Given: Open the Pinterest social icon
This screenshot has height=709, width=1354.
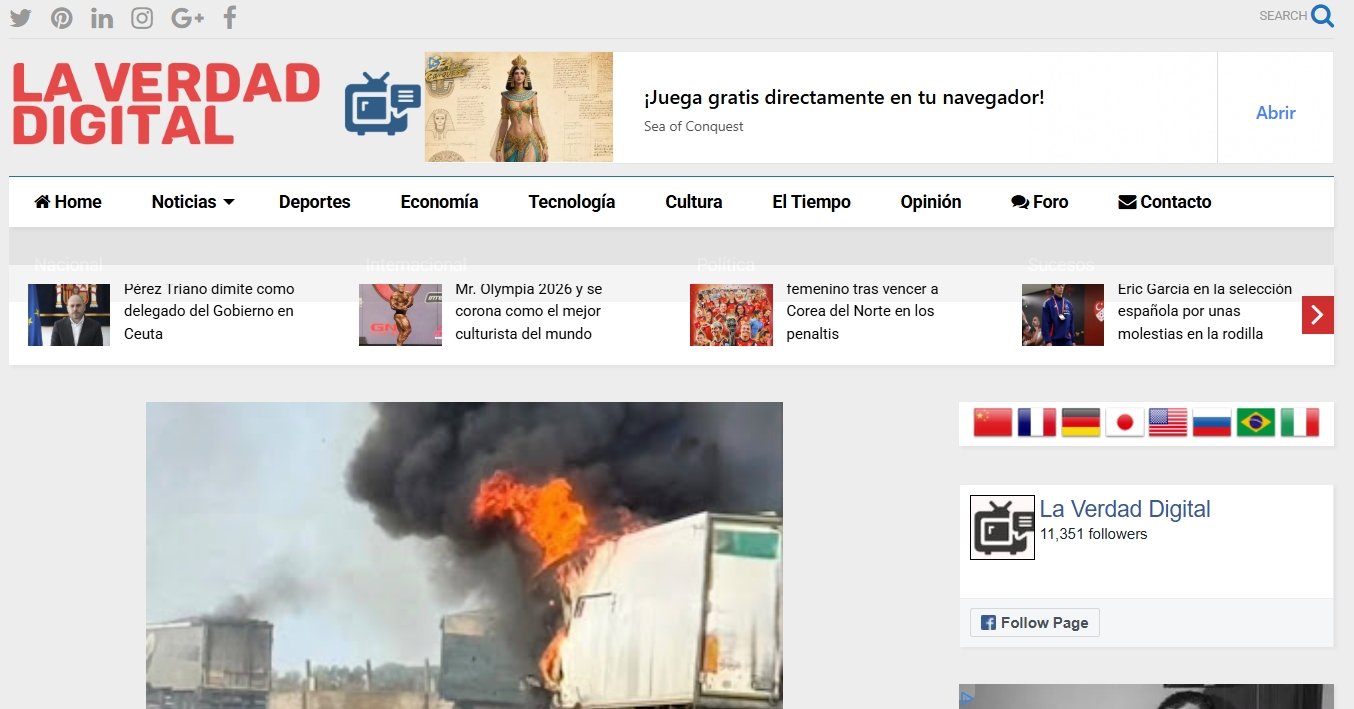Looking at the screenshot, I should 62,17.
